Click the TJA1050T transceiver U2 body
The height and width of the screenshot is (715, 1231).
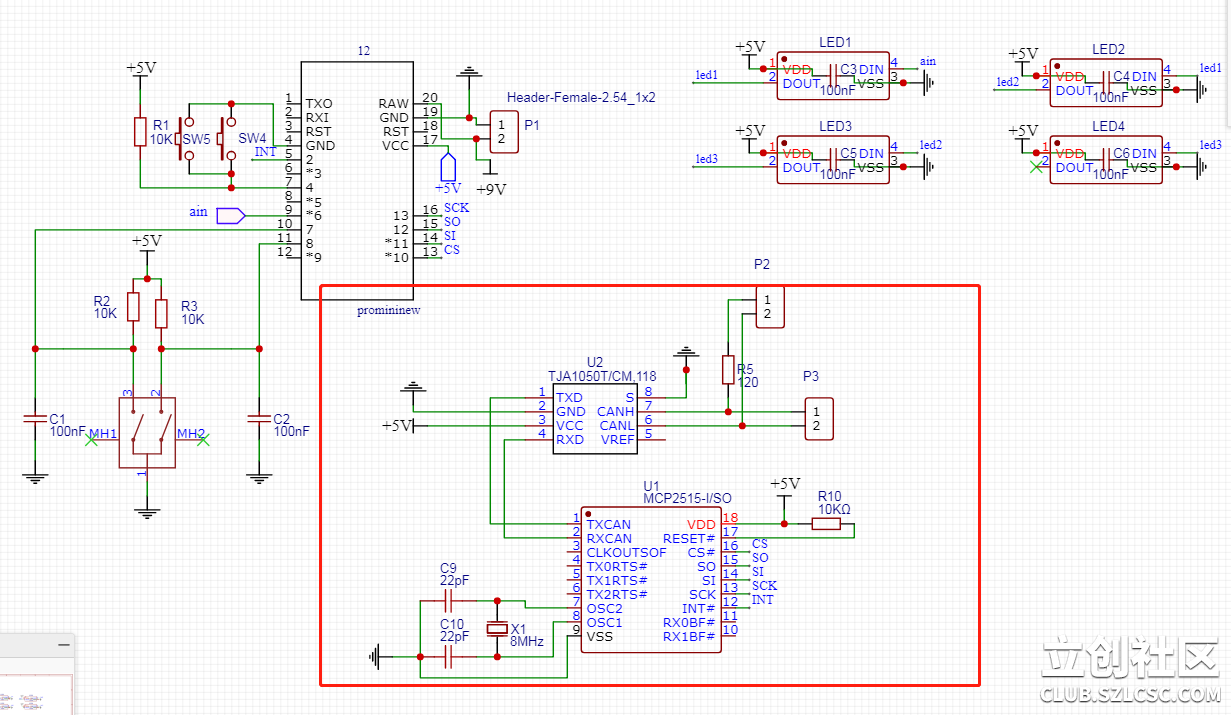click(x=595, y=419)
